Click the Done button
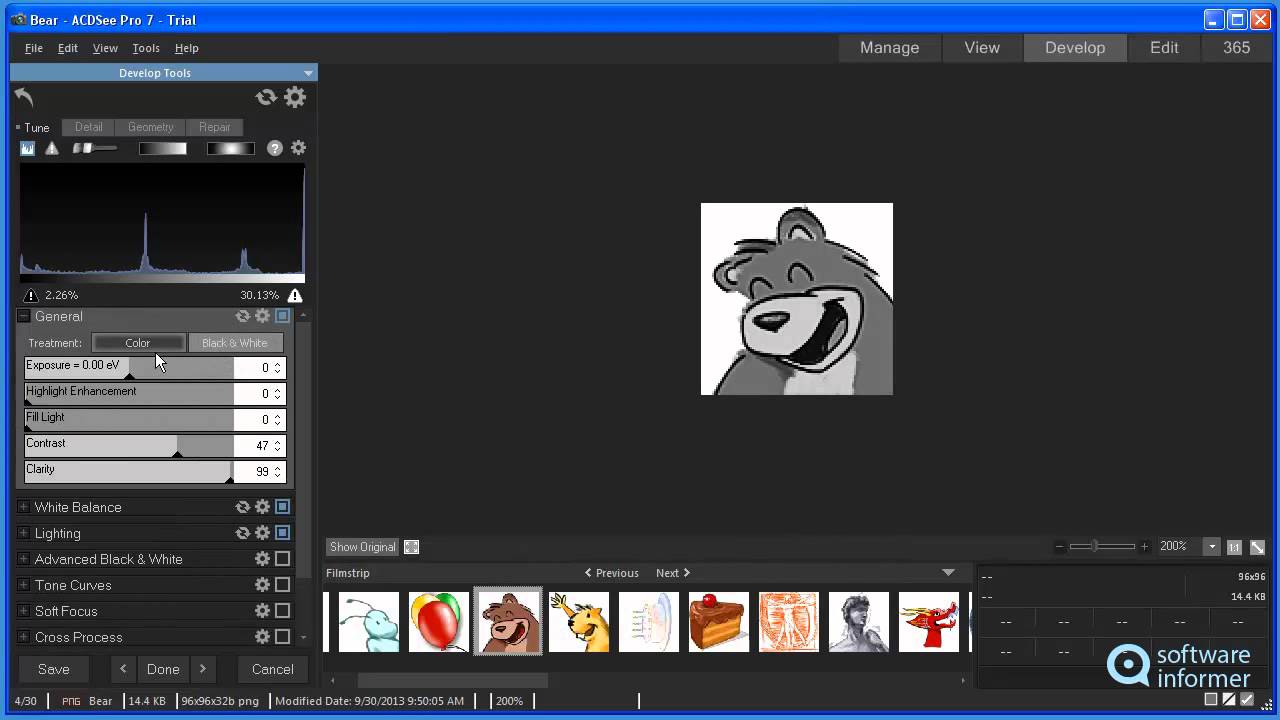The image size is (1280, 720). coord(163,669)
